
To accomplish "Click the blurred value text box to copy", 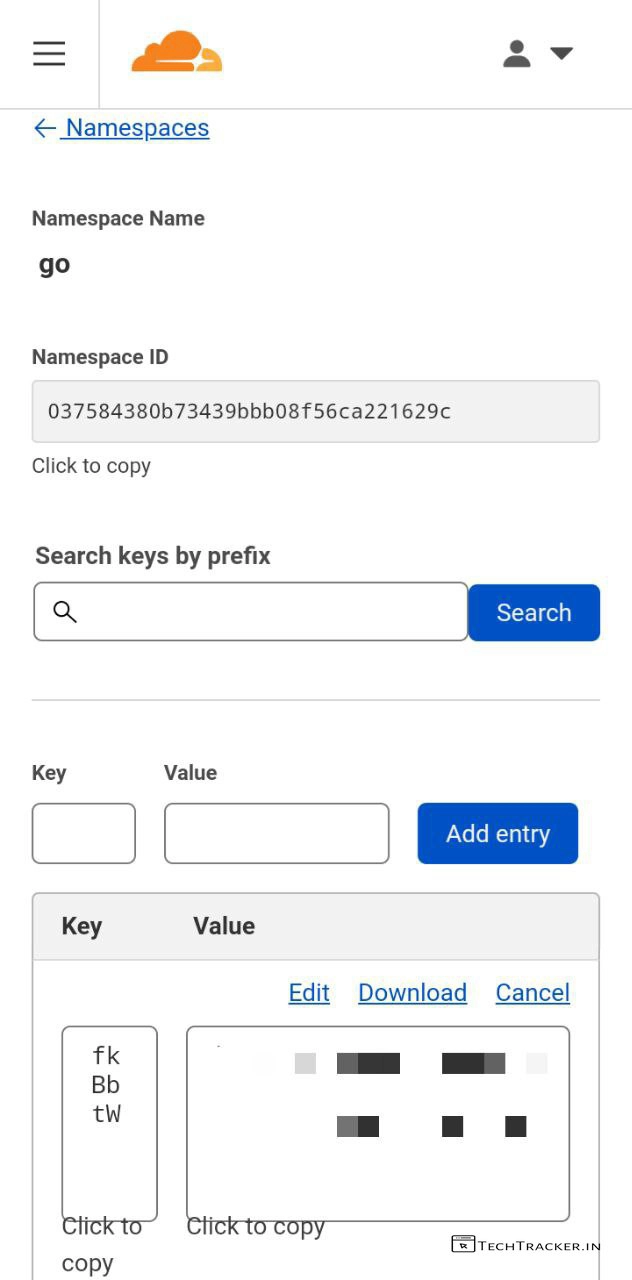I will point(378,1122).
